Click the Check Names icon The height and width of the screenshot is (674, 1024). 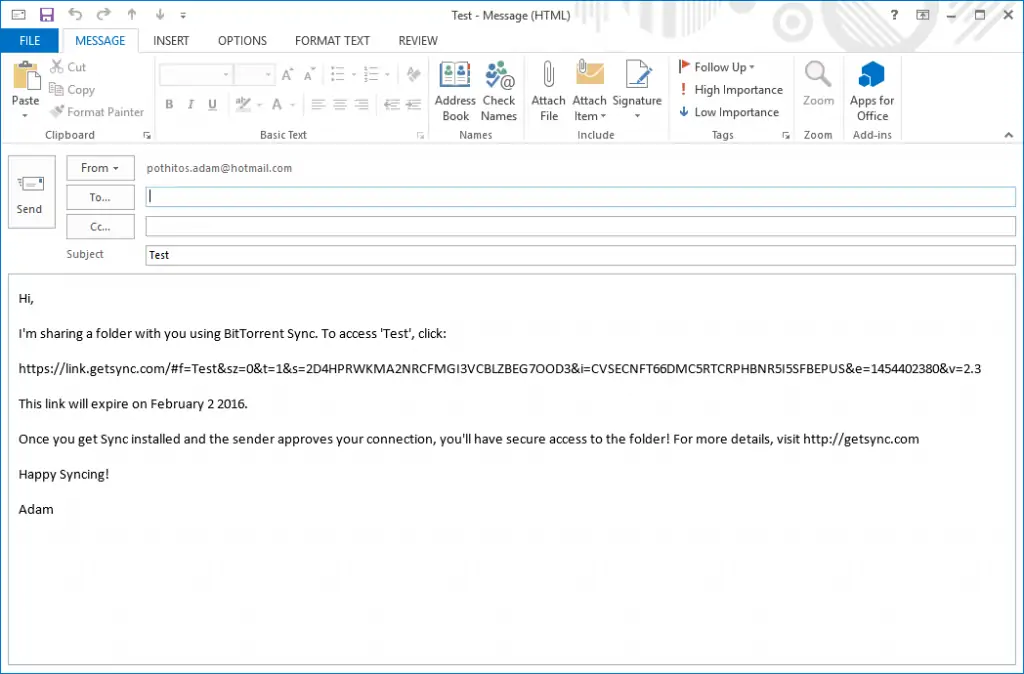click(x=499, y=91)
